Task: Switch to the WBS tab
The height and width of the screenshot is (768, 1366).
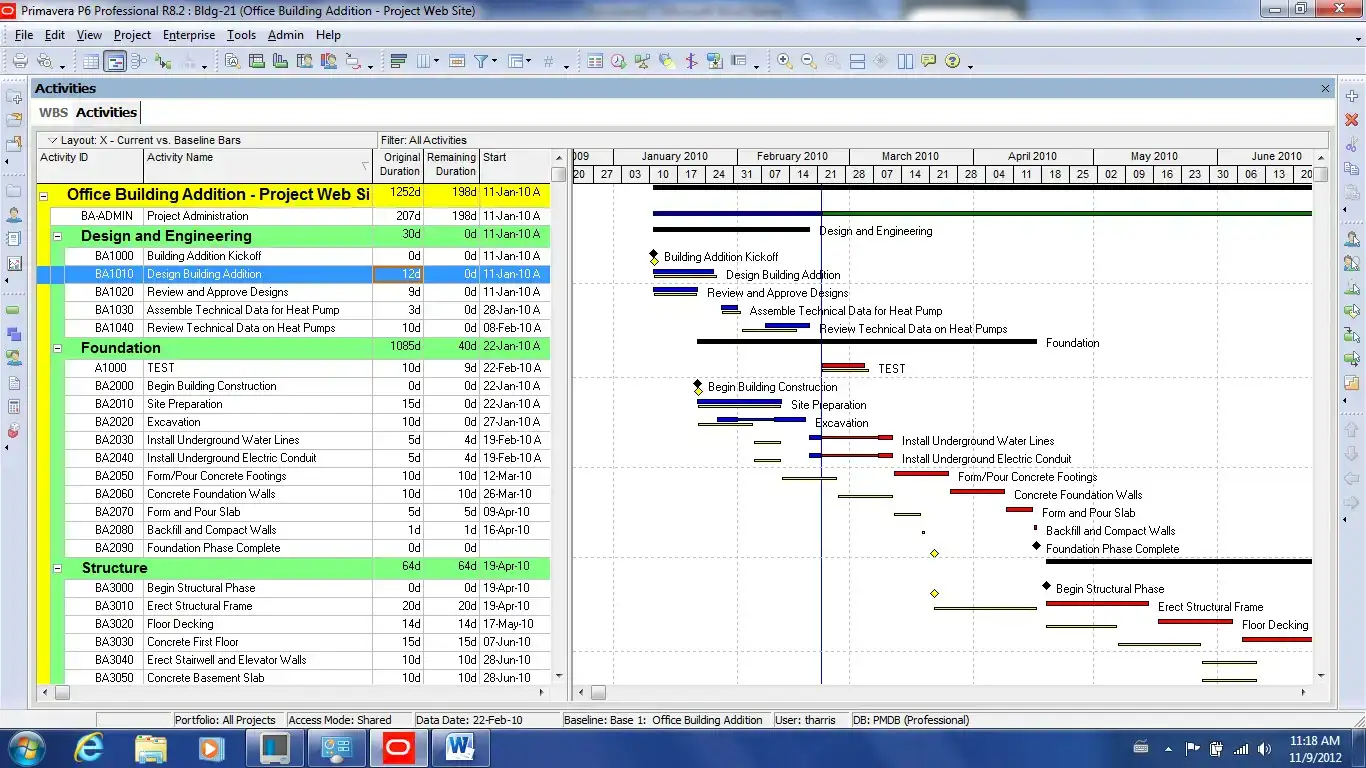Action: click(x=53, y=112)
